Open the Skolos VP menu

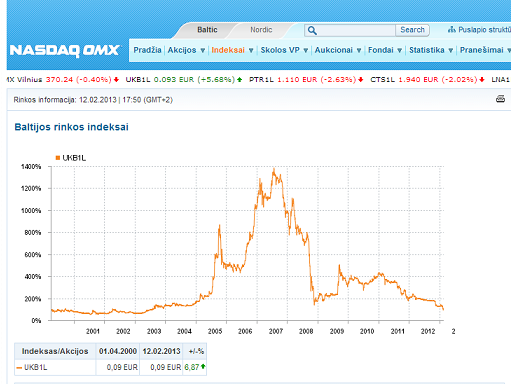[x=280, y=50]
